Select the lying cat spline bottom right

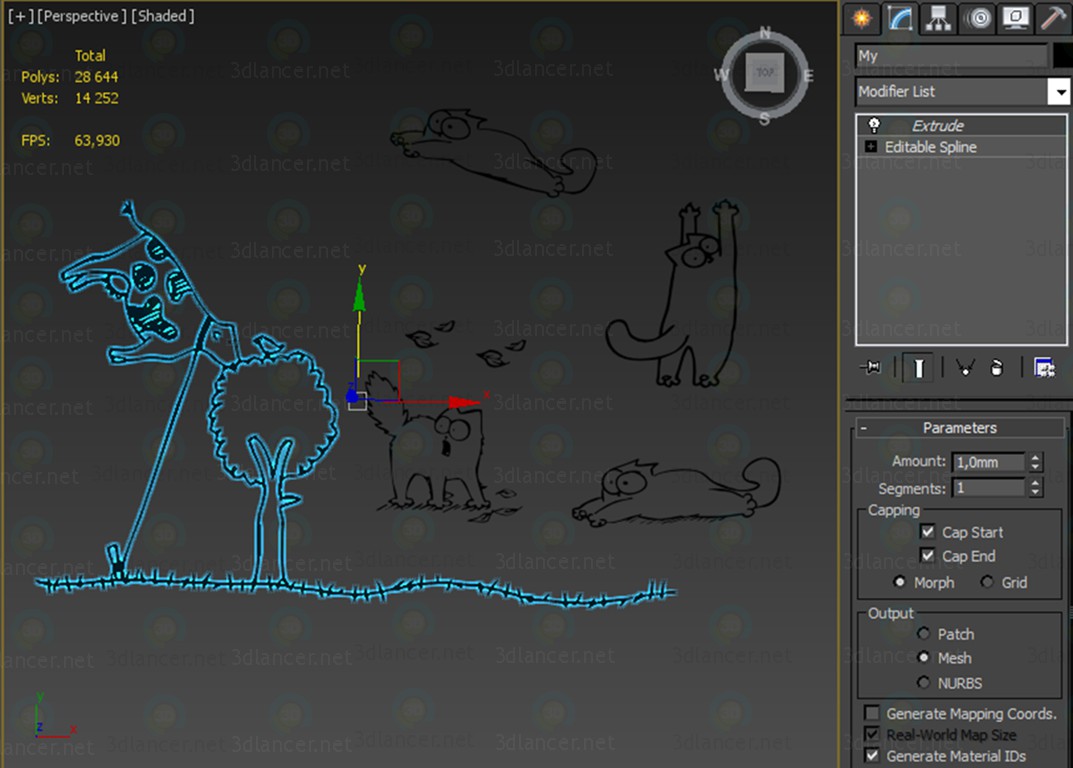(x=676, y=493)
